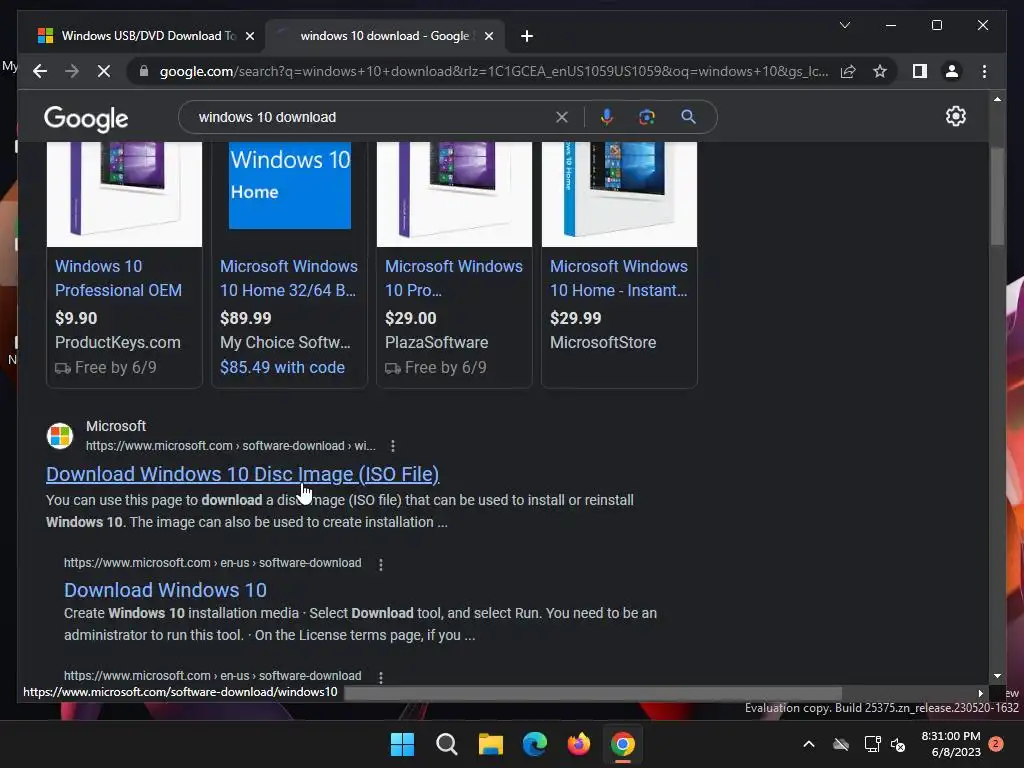Click Windows 10 Home Instant box image
Viewport: 1024px width, 768px height.
619,195
